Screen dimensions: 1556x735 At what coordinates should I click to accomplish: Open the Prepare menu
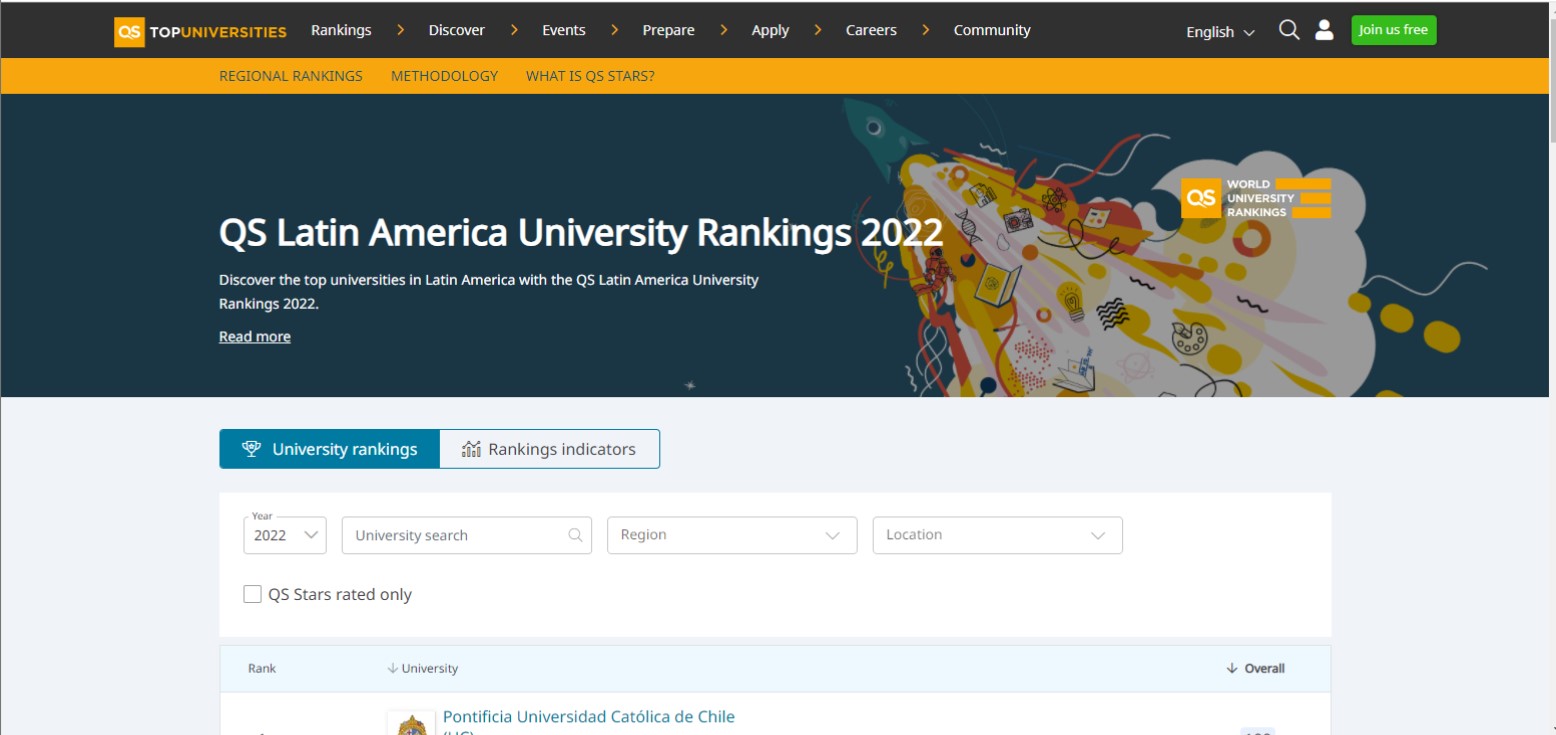pos(669,30)
